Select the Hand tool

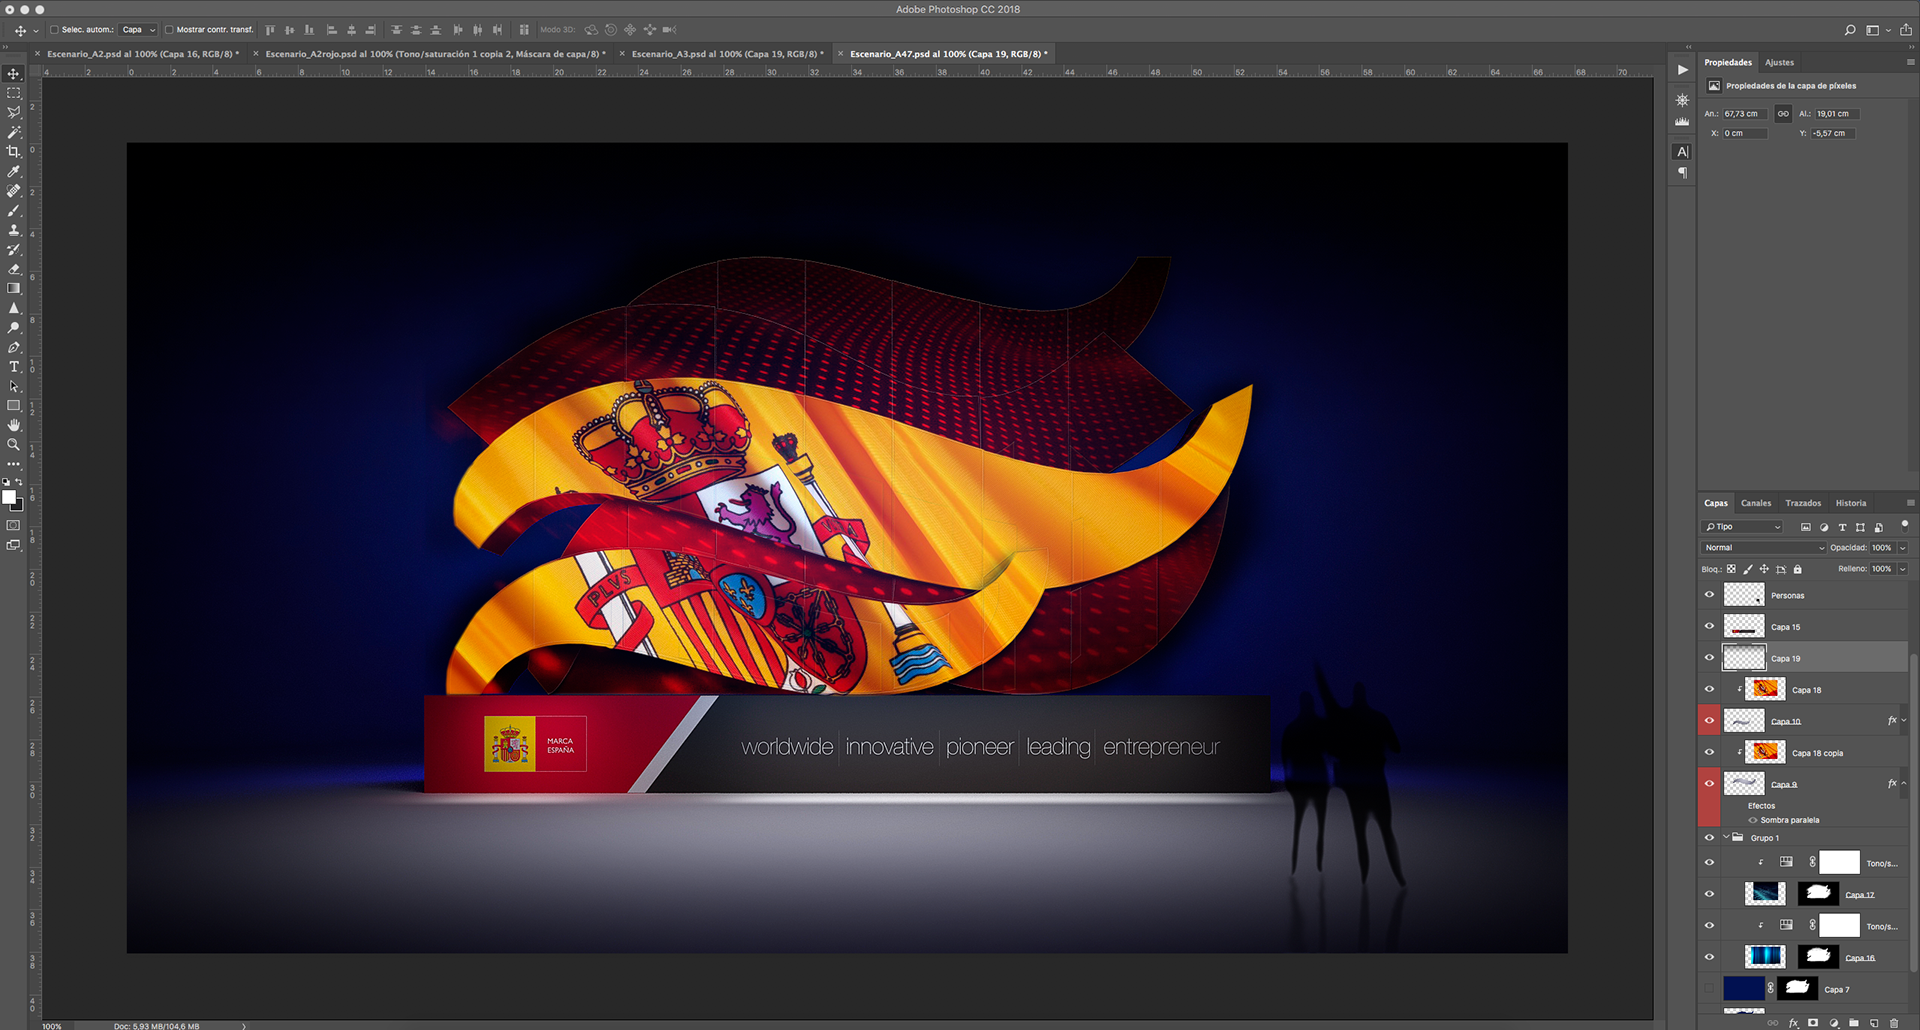pos(14,425)
